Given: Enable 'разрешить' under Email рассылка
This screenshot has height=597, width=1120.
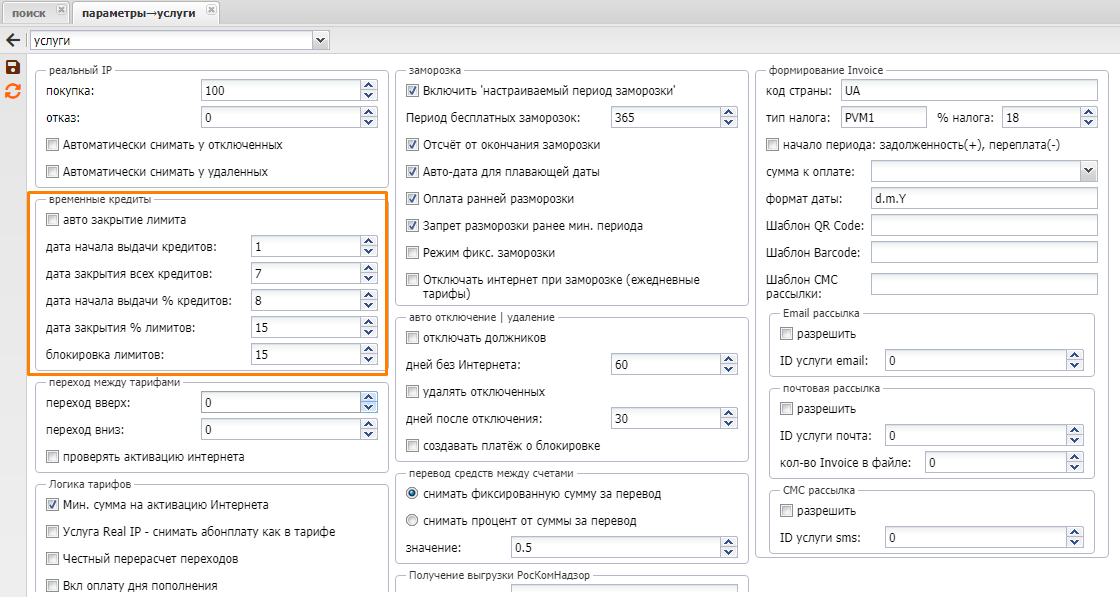Looking at the screenshot, I should coord(786,333).
